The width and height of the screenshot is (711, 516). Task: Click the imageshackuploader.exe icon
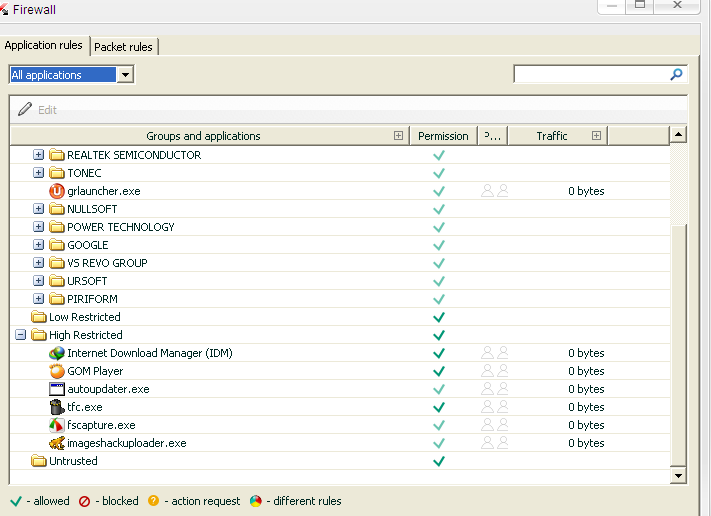tap(57, 443)
